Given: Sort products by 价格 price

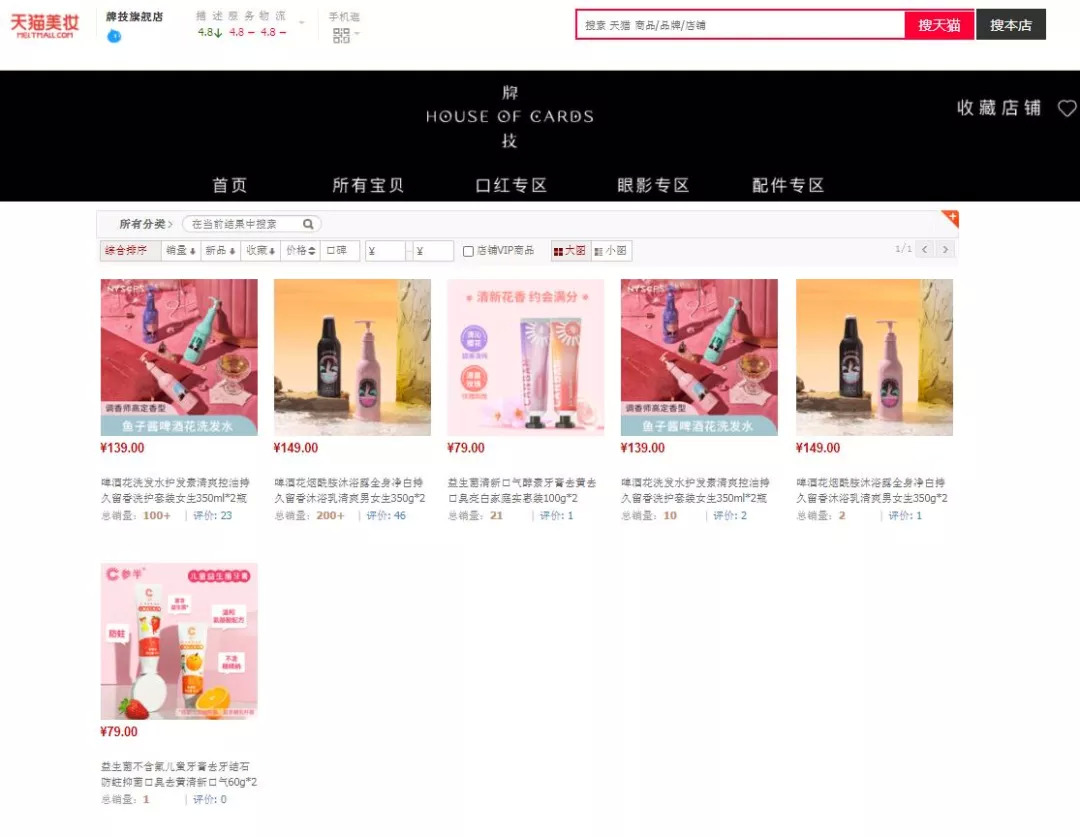Looking at the screenshot, I should click(x=301, y=251).
